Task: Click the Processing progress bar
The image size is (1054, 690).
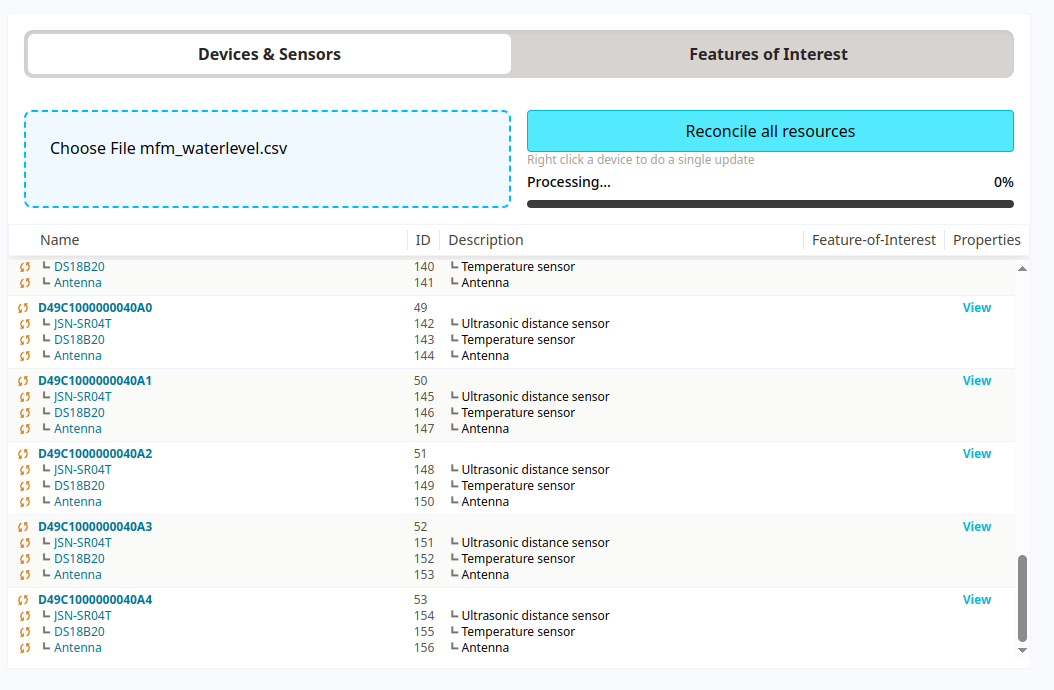Action: (770, 204)
